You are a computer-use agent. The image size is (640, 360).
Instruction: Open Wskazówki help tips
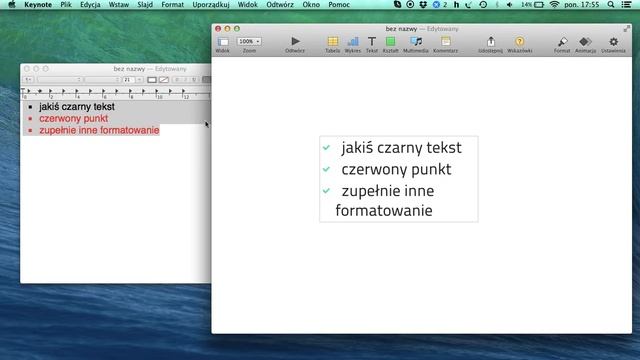[520, 44]
